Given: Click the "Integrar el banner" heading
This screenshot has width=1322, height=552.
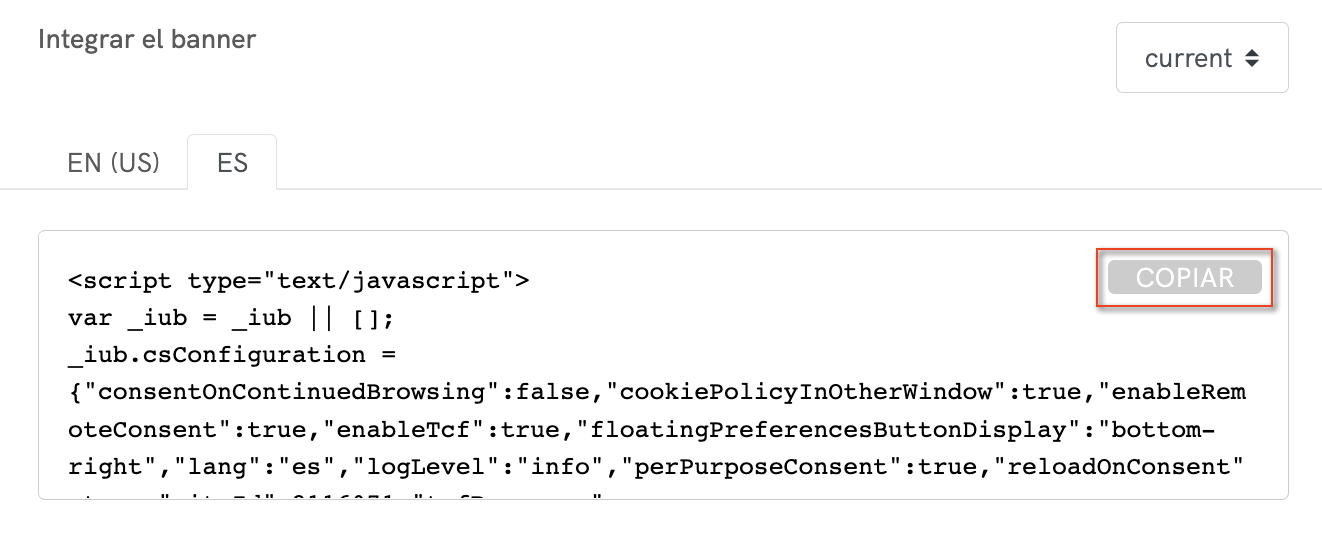Looking at the screenshot, I should [147, 40].
